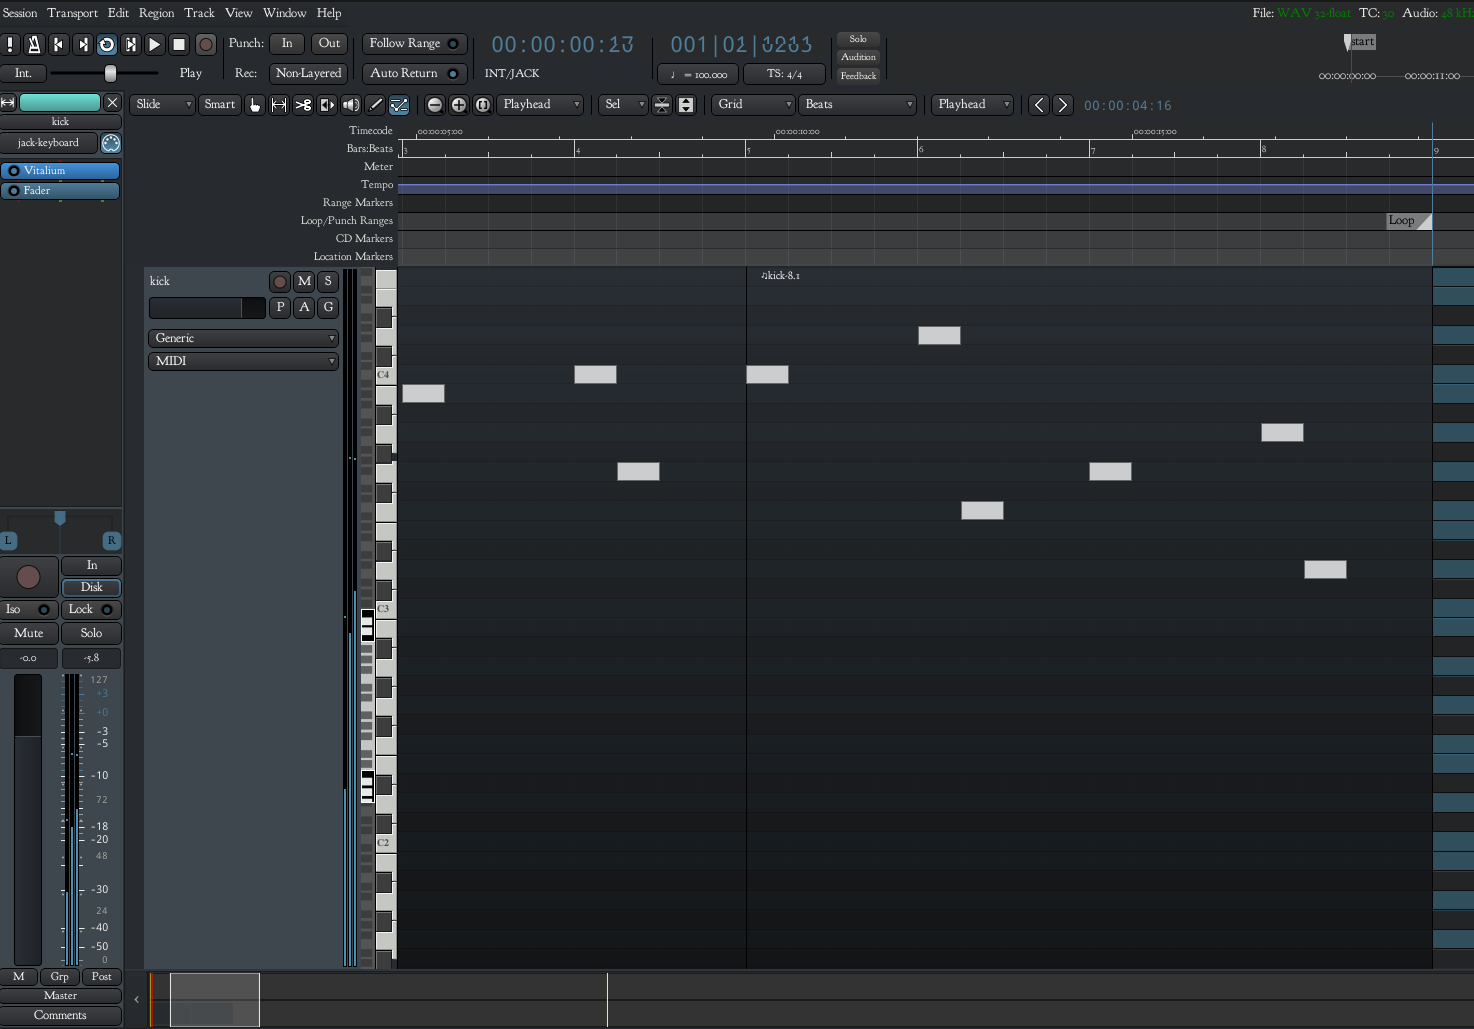The height and width of the screenshot is (1029, 1474).
Task: Open the Sel visible tracks dropdown
Action: pyautogui.click(x=623, y=104)
